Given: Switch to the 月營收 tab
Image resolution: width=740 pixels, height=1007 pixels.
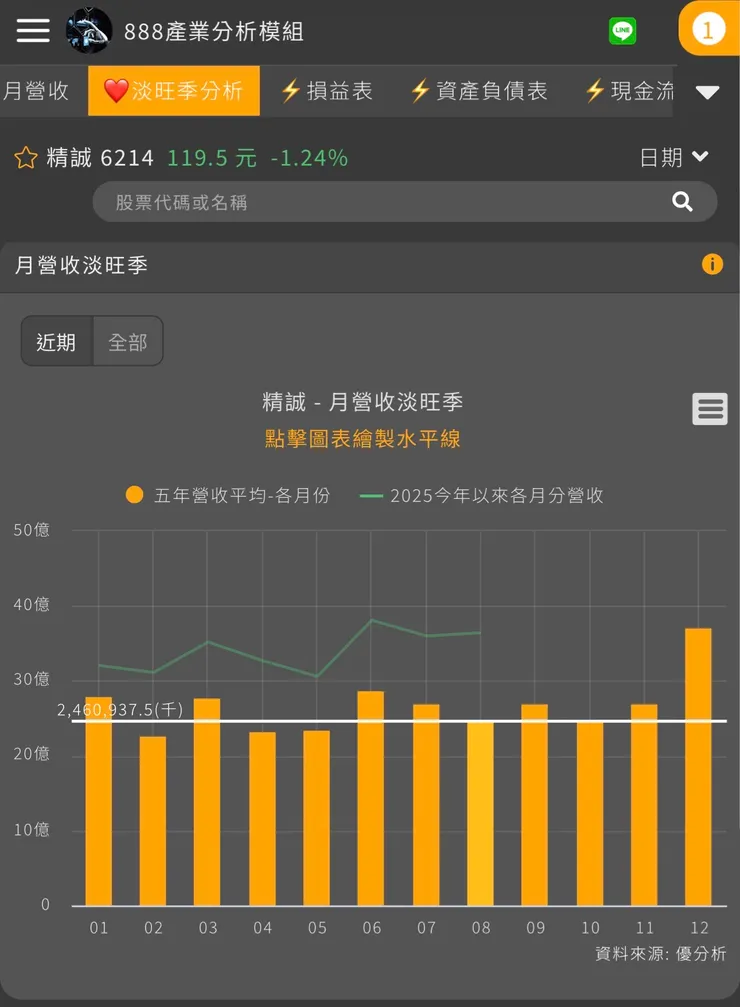Looking at the screenshot, I should click(x=36, y=91).
